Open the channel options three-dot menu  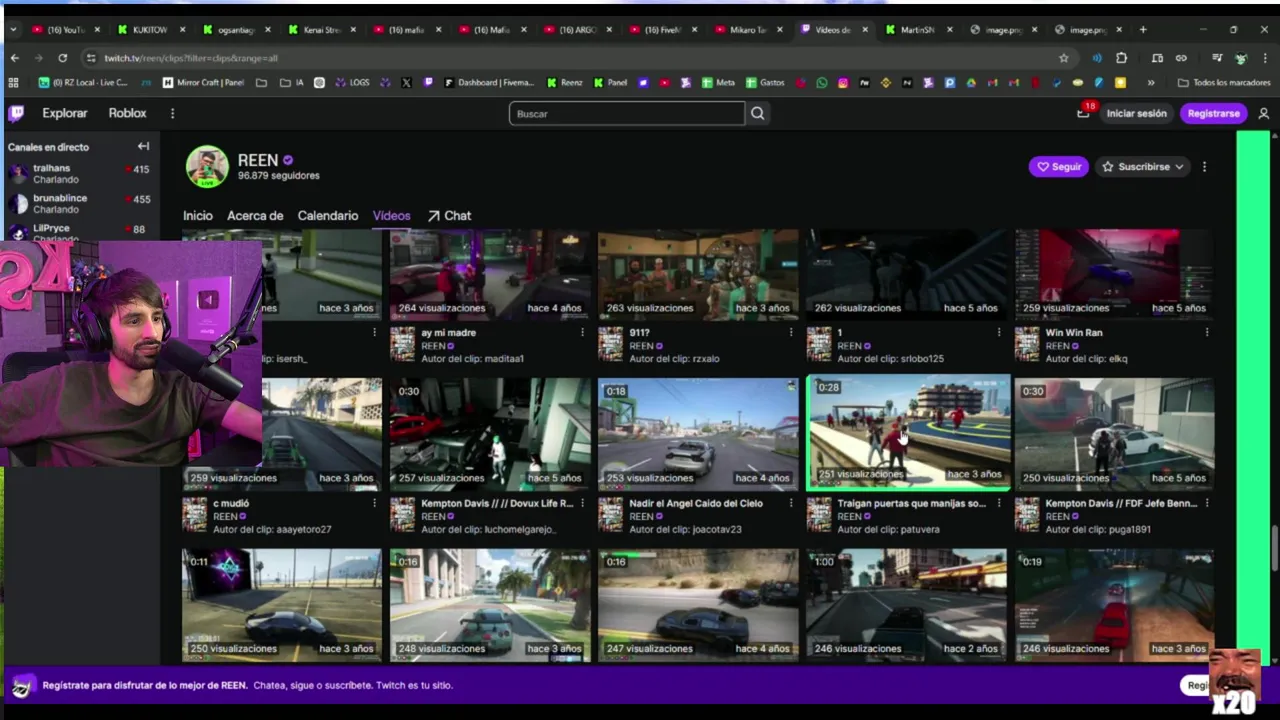coord(1204,167)
